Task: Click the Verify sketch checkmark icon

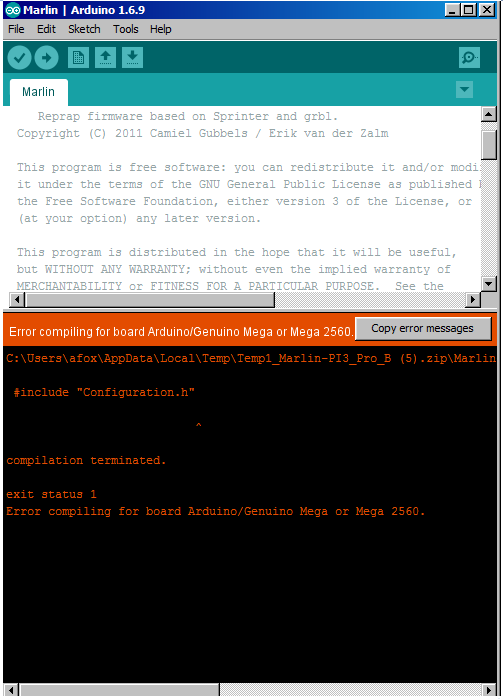Action: 19,58
